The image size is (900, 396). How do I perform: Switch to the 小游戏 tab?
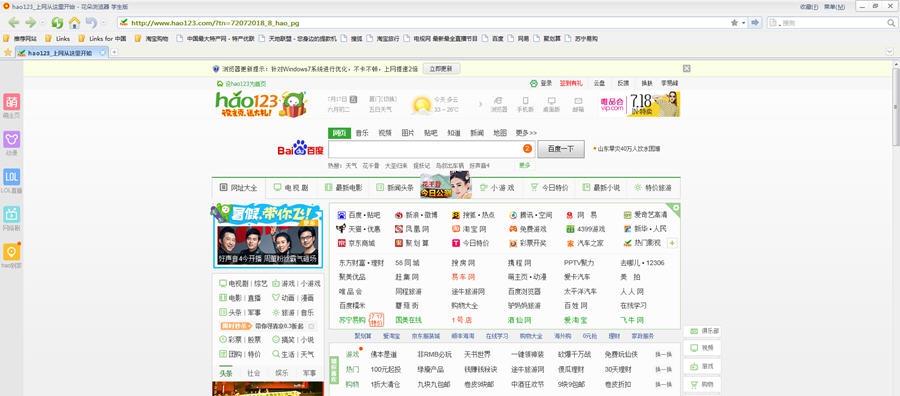[x=497, y=188]
